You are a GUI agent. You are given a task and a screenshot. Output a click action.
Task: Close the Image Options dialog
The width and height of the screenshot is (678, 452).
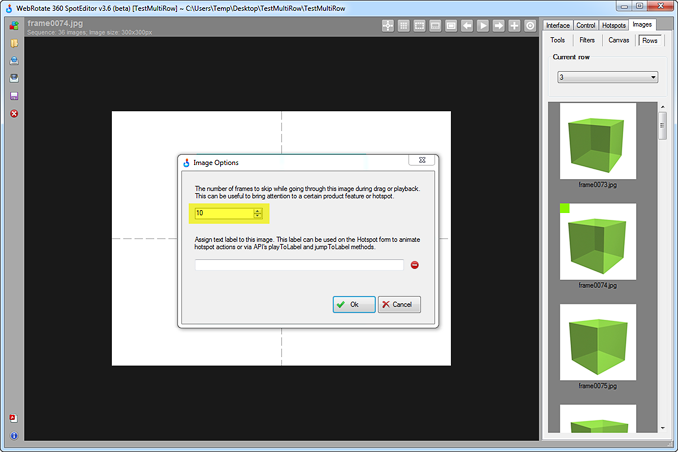(422, 160)
